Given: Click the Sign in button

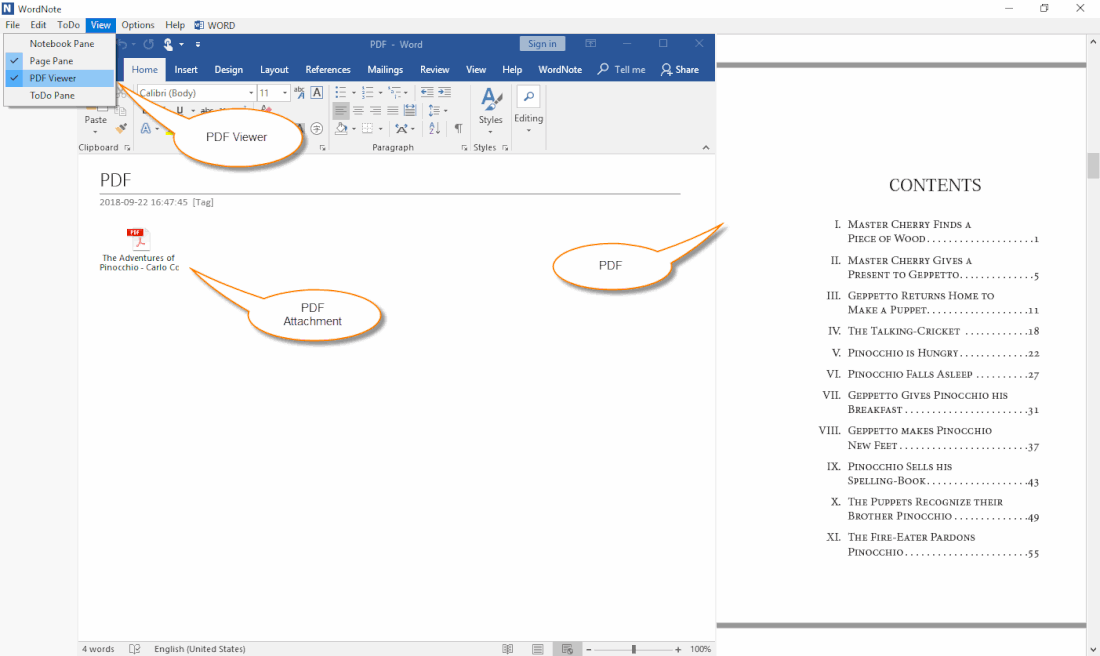Looking at the screenshot, I should tap(542, 43).
